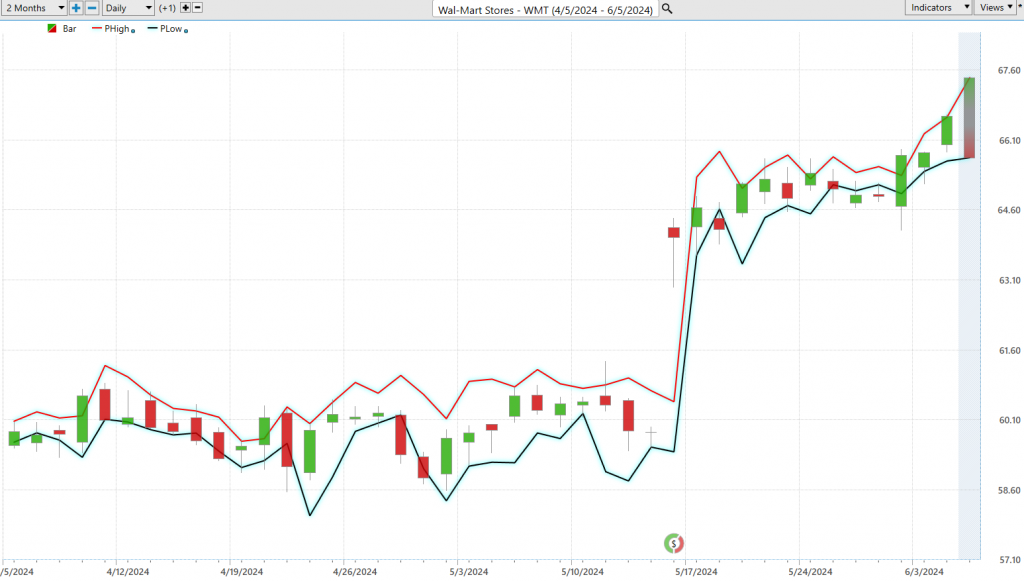Click the black plus forecast increment button

coord(185,8)
